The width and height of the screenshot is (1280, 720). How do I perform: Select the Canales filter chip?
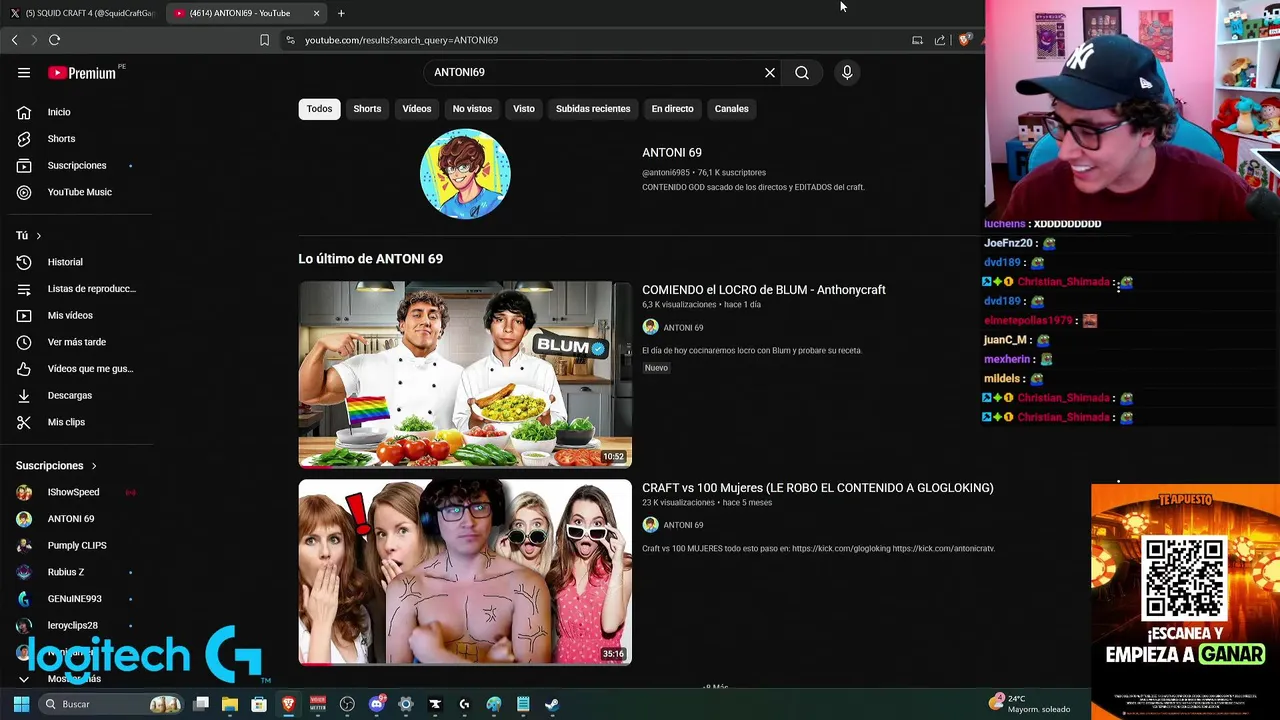coord(731,109)
